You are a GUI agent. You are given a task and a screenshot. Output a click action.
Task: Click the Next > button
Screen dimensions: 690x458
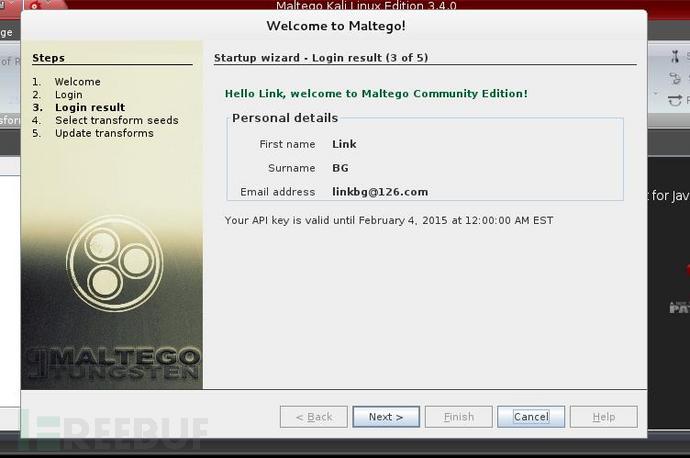coord(386,417)
